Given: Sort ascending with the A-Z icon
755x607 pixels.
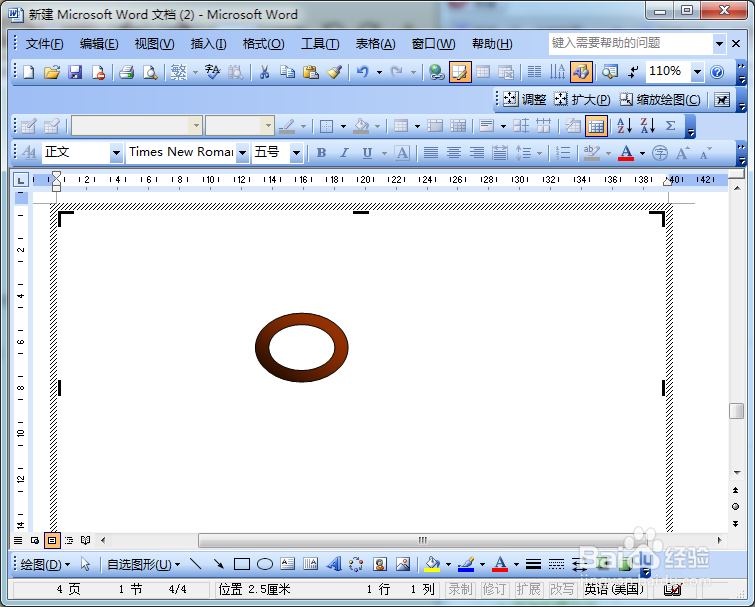Looking at the screenshot, I should pyautogui.click(x=625, y=126).
